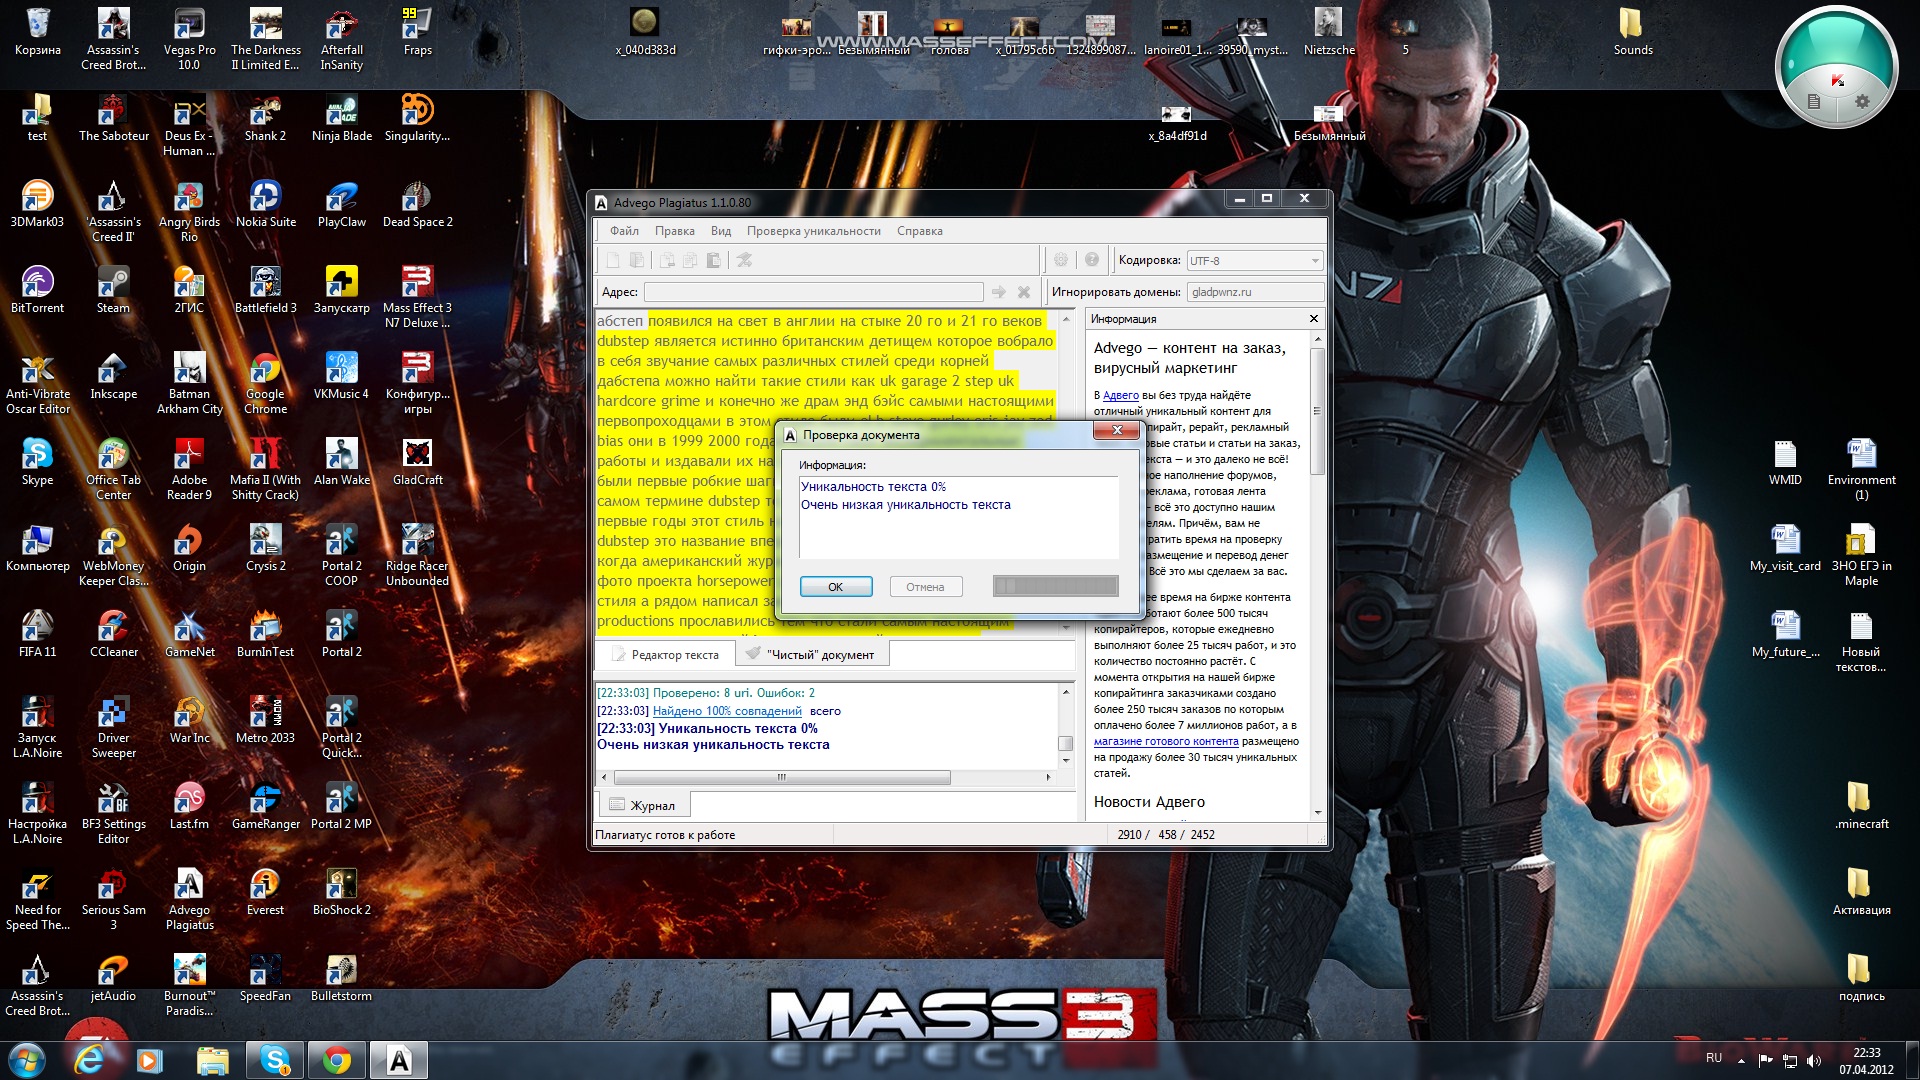Switch to the "Чистый" документ tab
Viewport: 1920px width, 1080px height.
[x=812, y=655]
